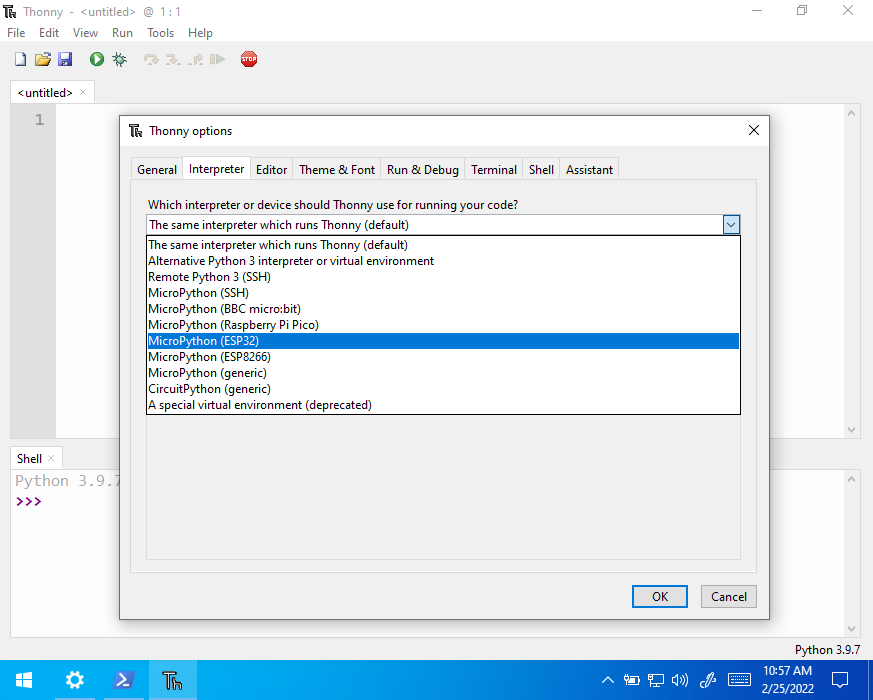Close the Shell panel tab
The height and width of the screenshot is (700, 873).
pos(51,458)
